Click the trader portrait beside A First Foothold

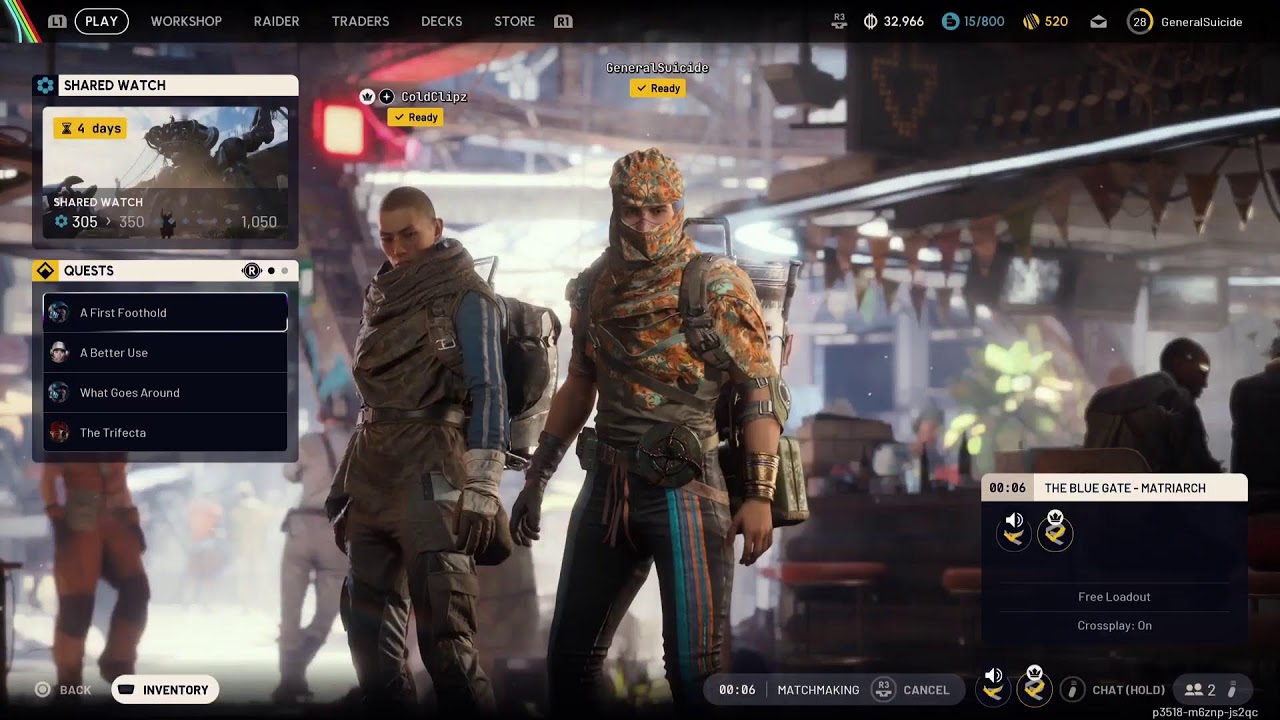coord(59,312)
